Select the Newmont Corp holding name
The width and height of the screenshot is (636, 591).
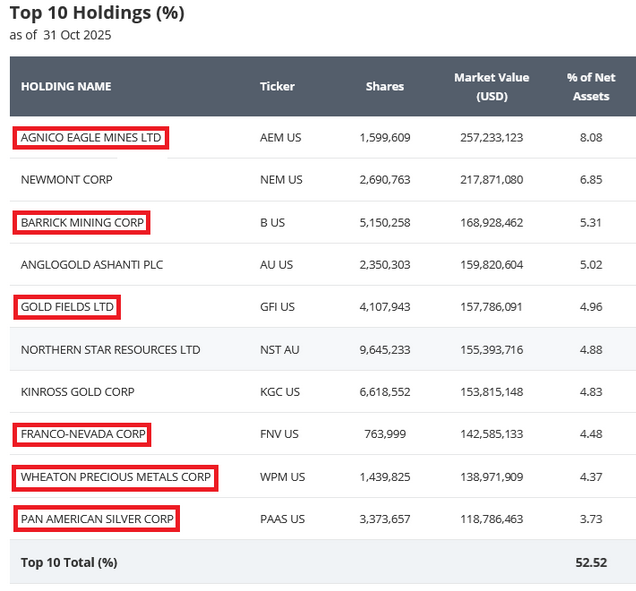pos(67,180)
